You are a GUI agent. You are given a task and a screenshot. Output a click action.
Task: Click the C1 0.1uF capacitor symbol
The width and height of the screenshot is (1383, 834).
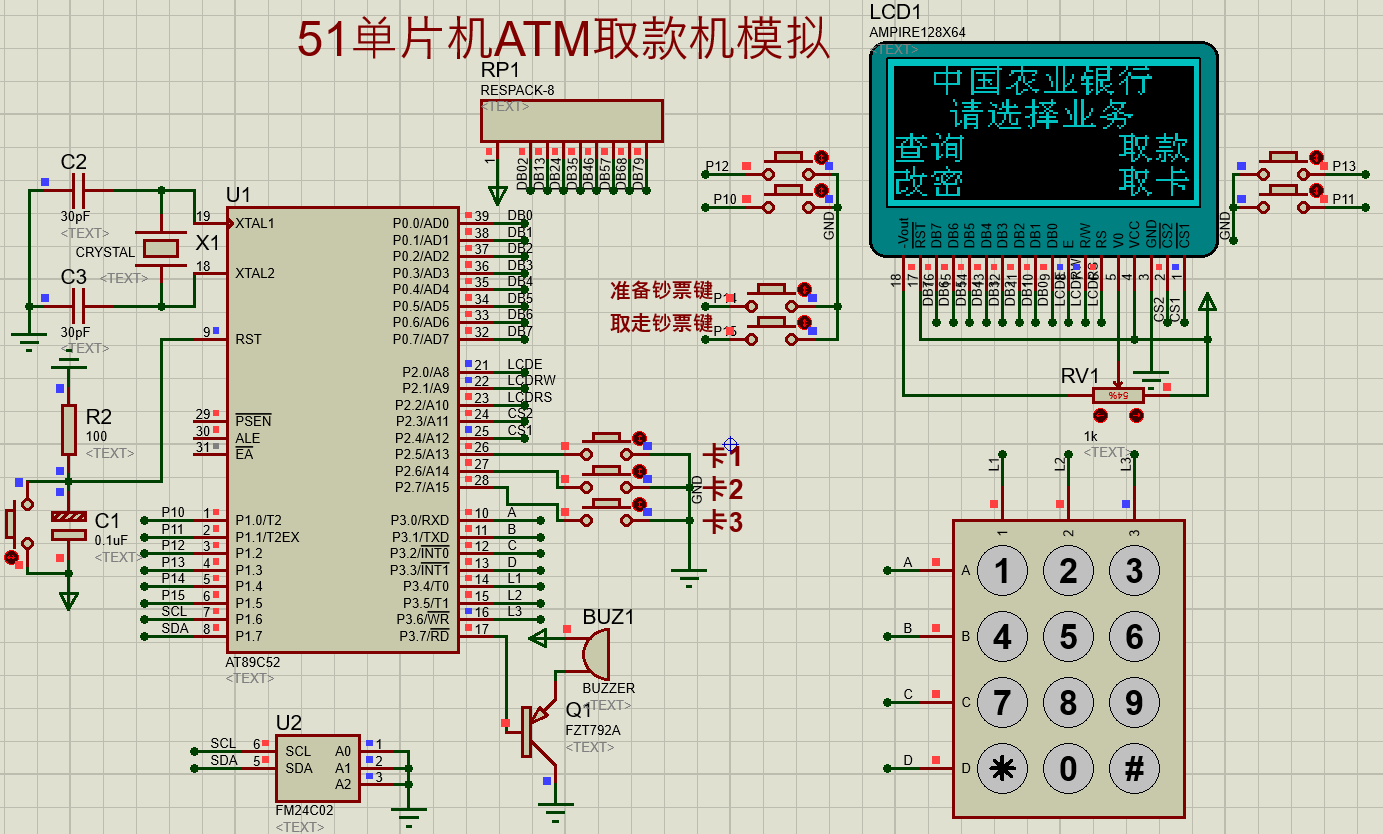(x=68, y=525)
